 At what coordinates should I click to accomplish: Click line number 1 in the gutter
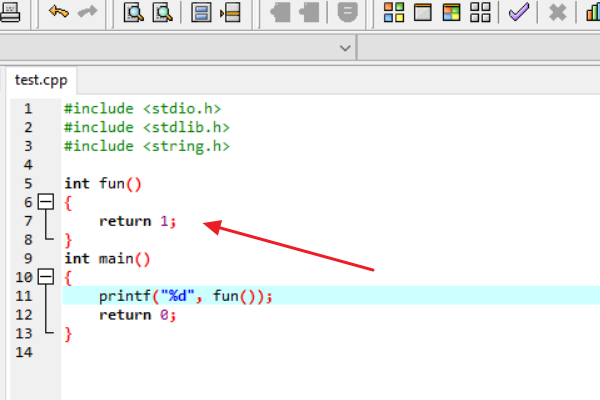28,109
